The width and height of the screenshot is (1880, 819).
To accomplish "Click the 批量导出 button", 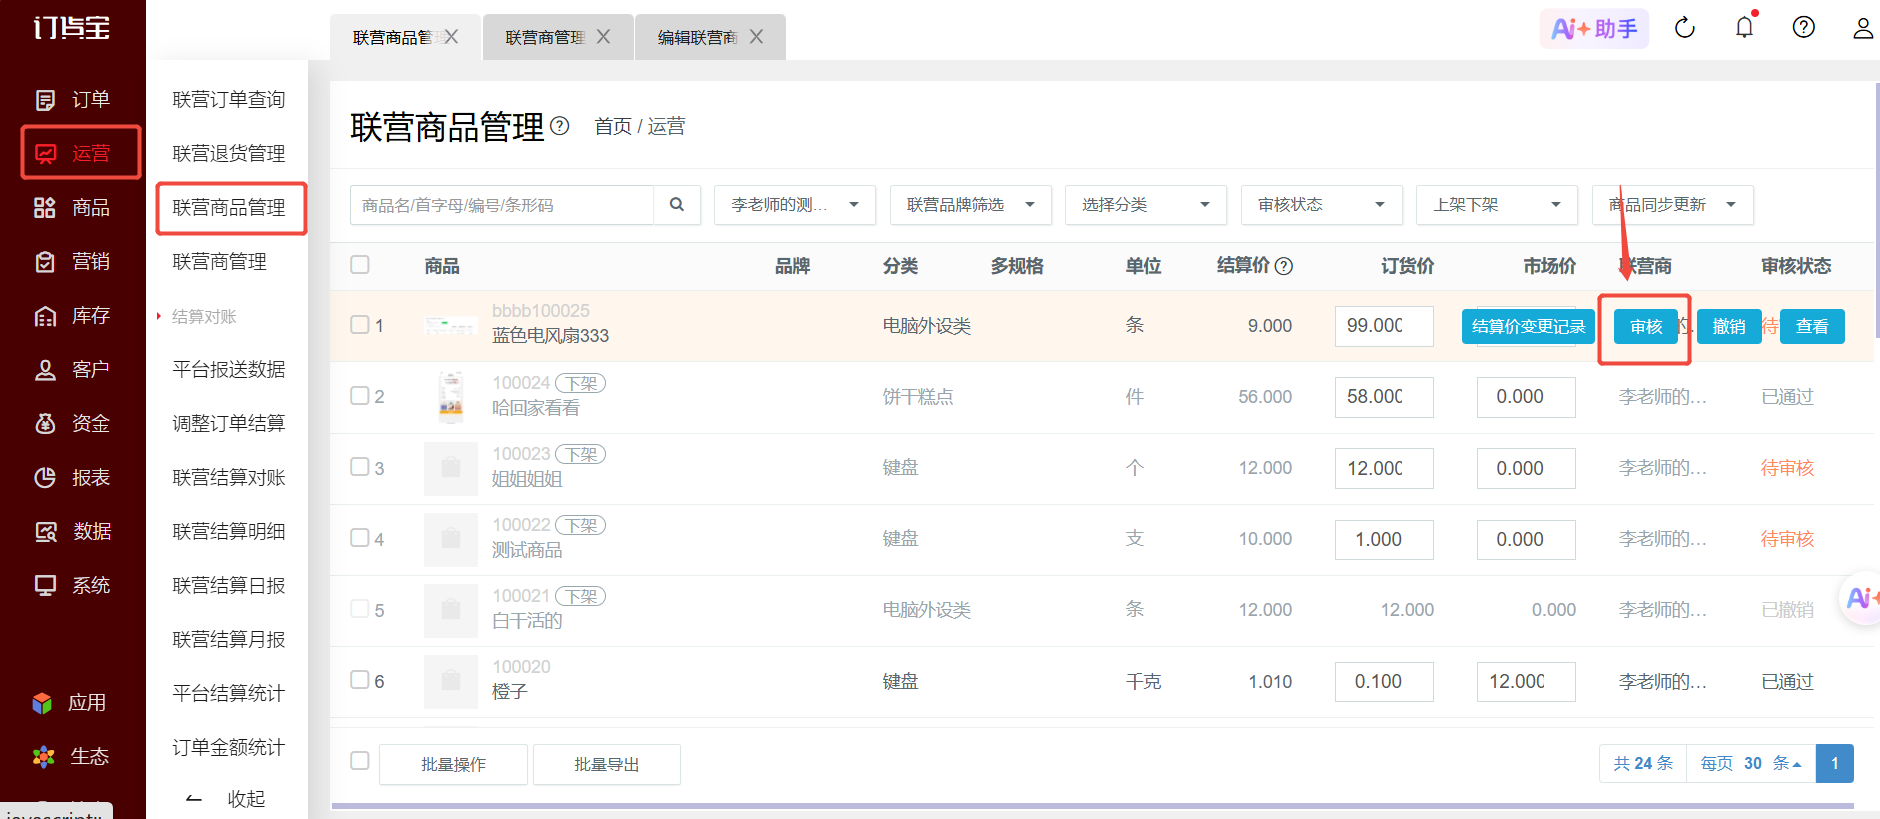I will 607,765.
